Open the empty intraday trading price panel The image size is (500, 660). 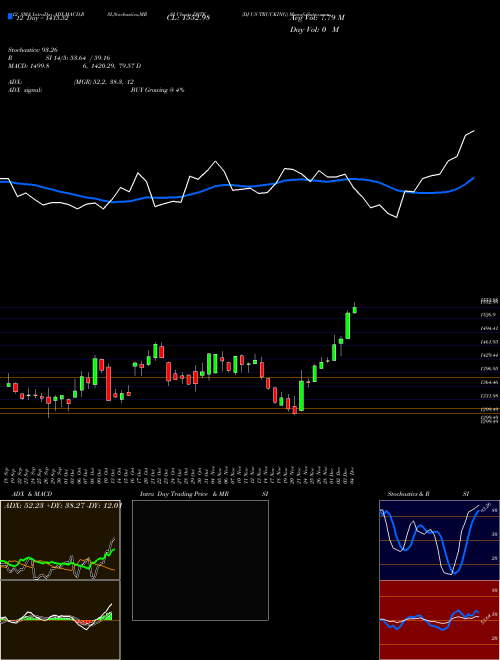pyautogui.click(x=200, y=560)
